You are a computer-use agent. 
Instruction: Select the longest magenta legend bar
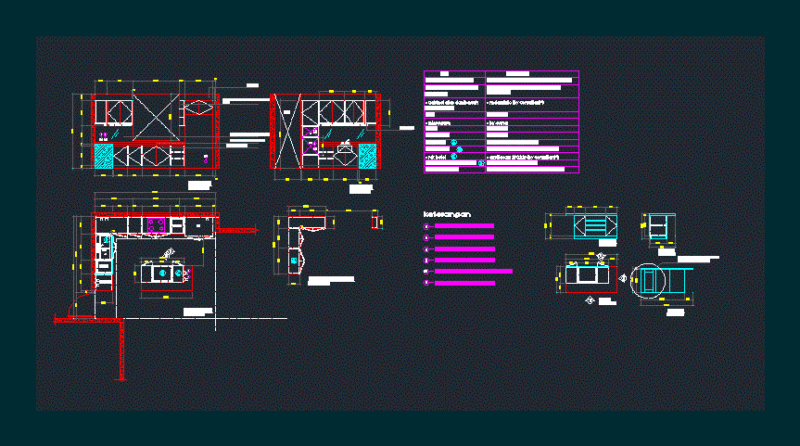pos(473,271)
